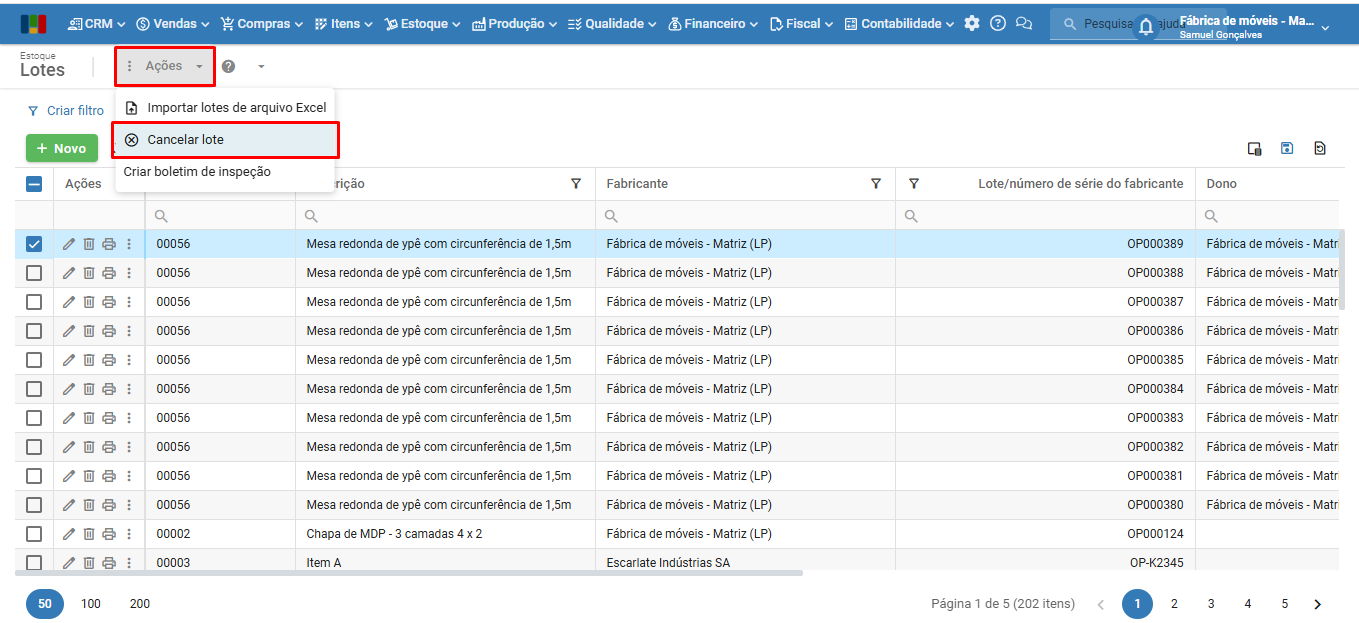Check the checkbox for lot OP000124
1359x623 pixels.
[34, 534]
